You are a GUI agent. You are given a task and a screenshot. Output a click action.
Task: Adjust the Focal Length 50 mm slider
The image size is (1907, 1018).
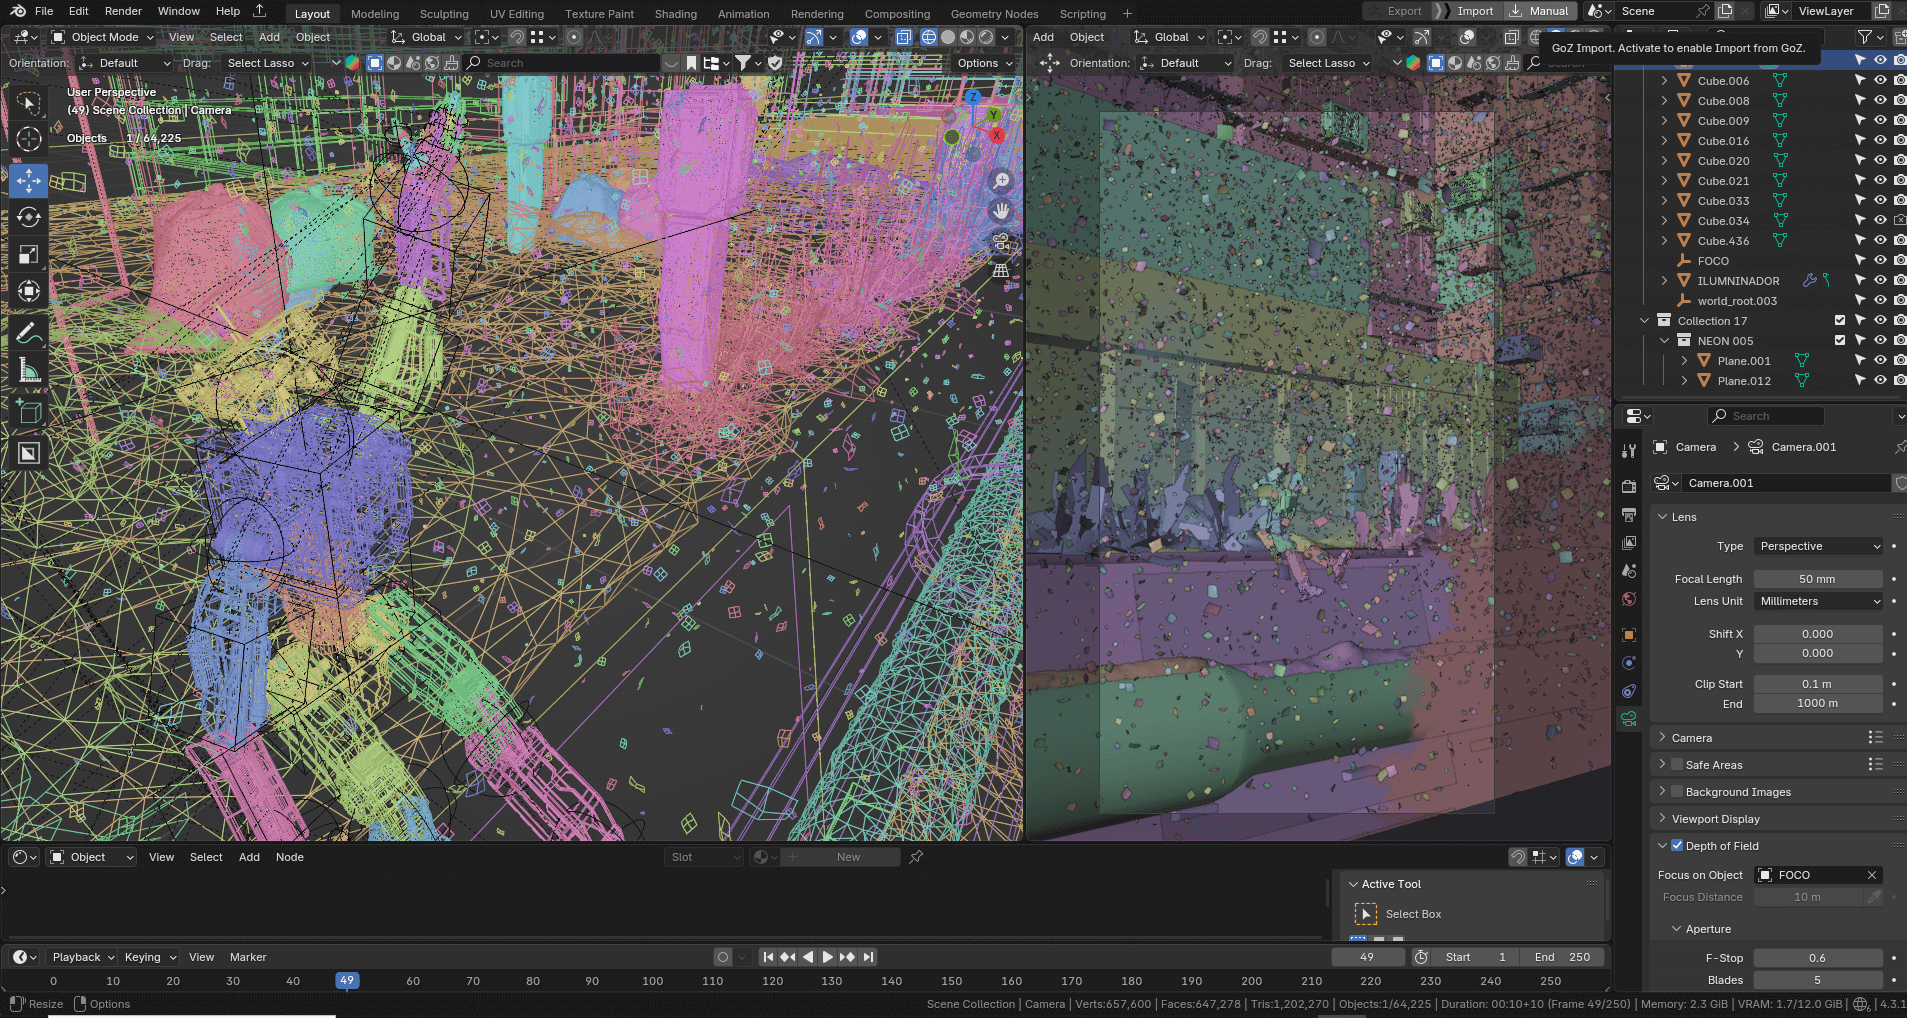[x=1818, y=579]
